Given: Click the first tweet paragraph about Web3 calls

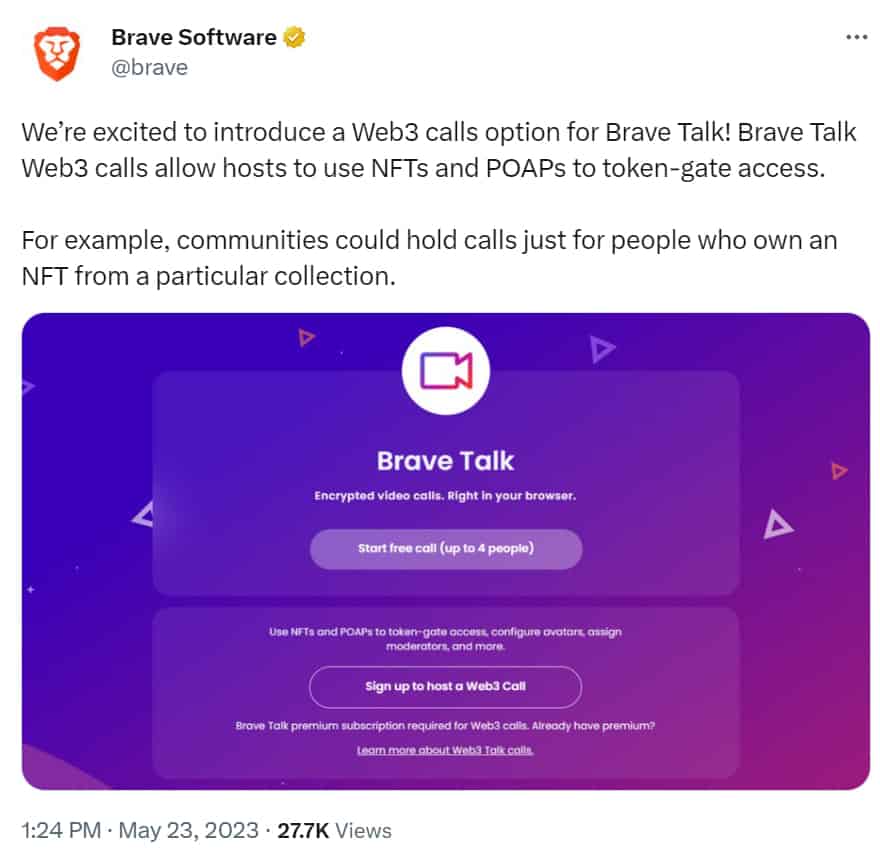Looking at the screenshot, I should click(439, 150).
